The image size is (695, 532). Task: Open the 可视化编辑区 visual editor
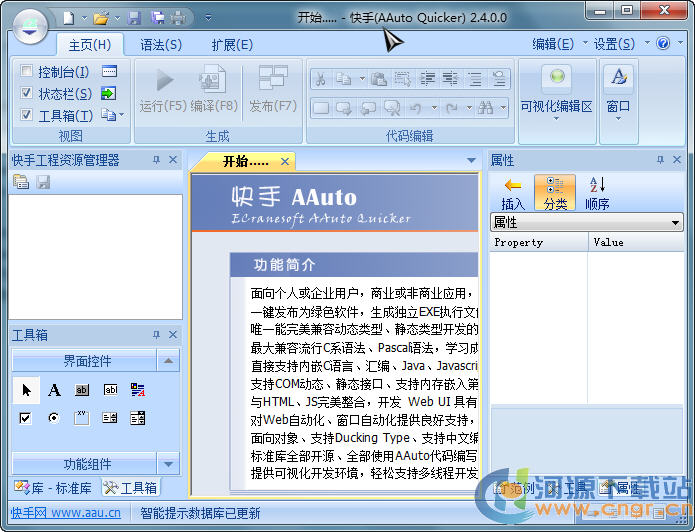point(556,91)
